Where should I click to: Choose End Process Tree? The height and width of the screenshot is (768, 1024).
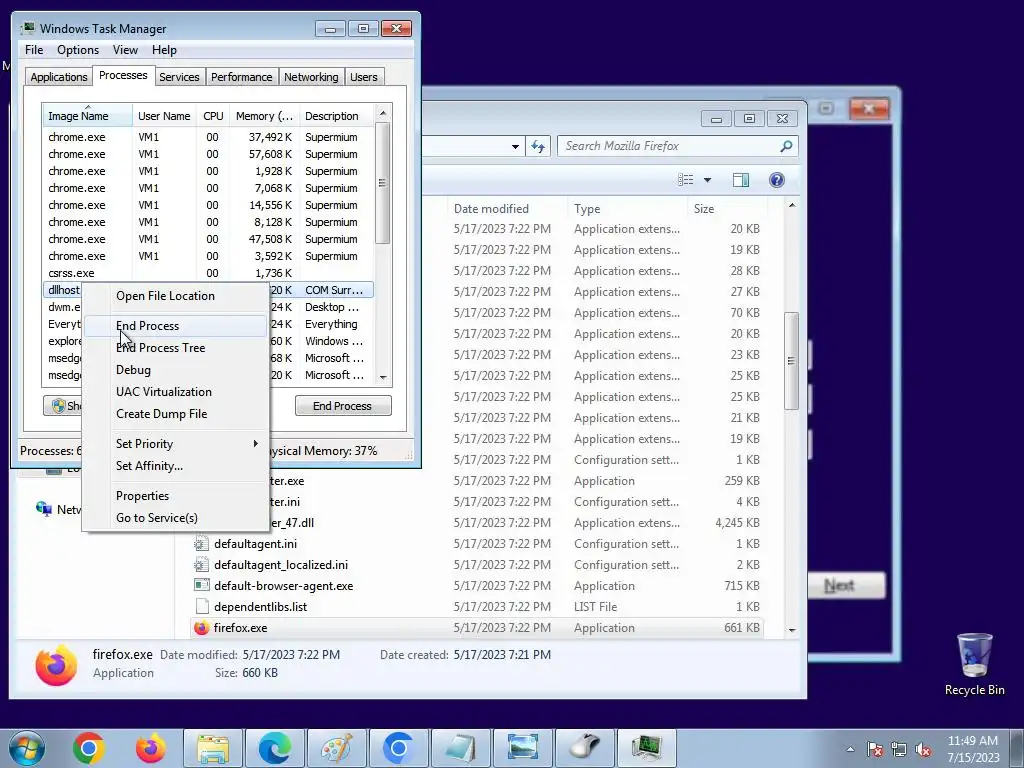[176, 348]
